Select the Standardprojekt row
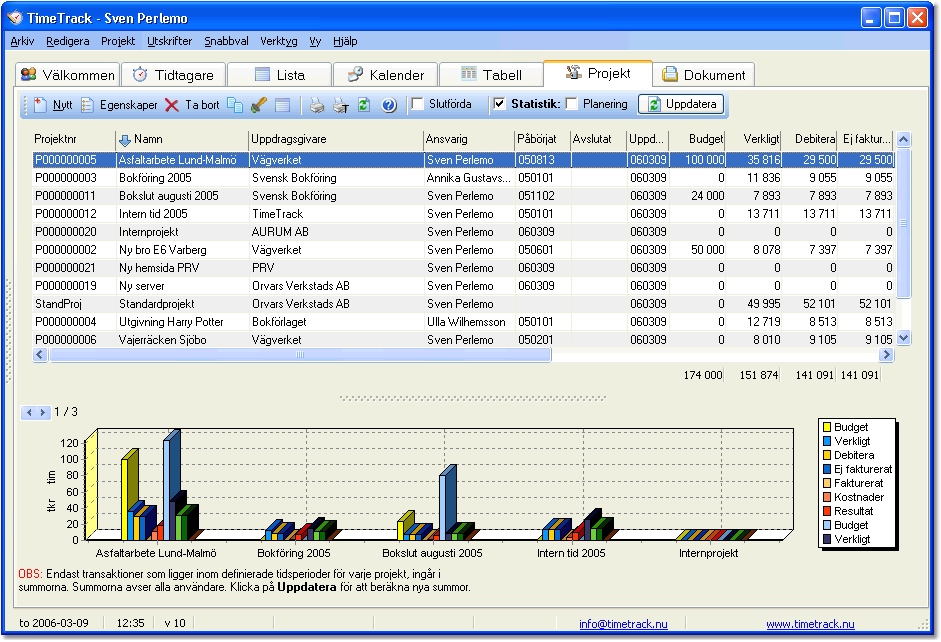Screen dimensions: 941x642 coord(463,304)
